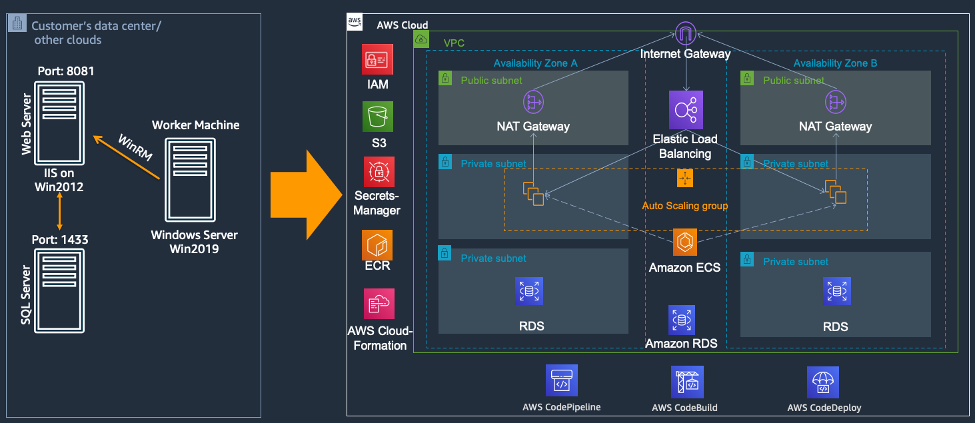Click the 'VPC' label

(x=454, y=44)
